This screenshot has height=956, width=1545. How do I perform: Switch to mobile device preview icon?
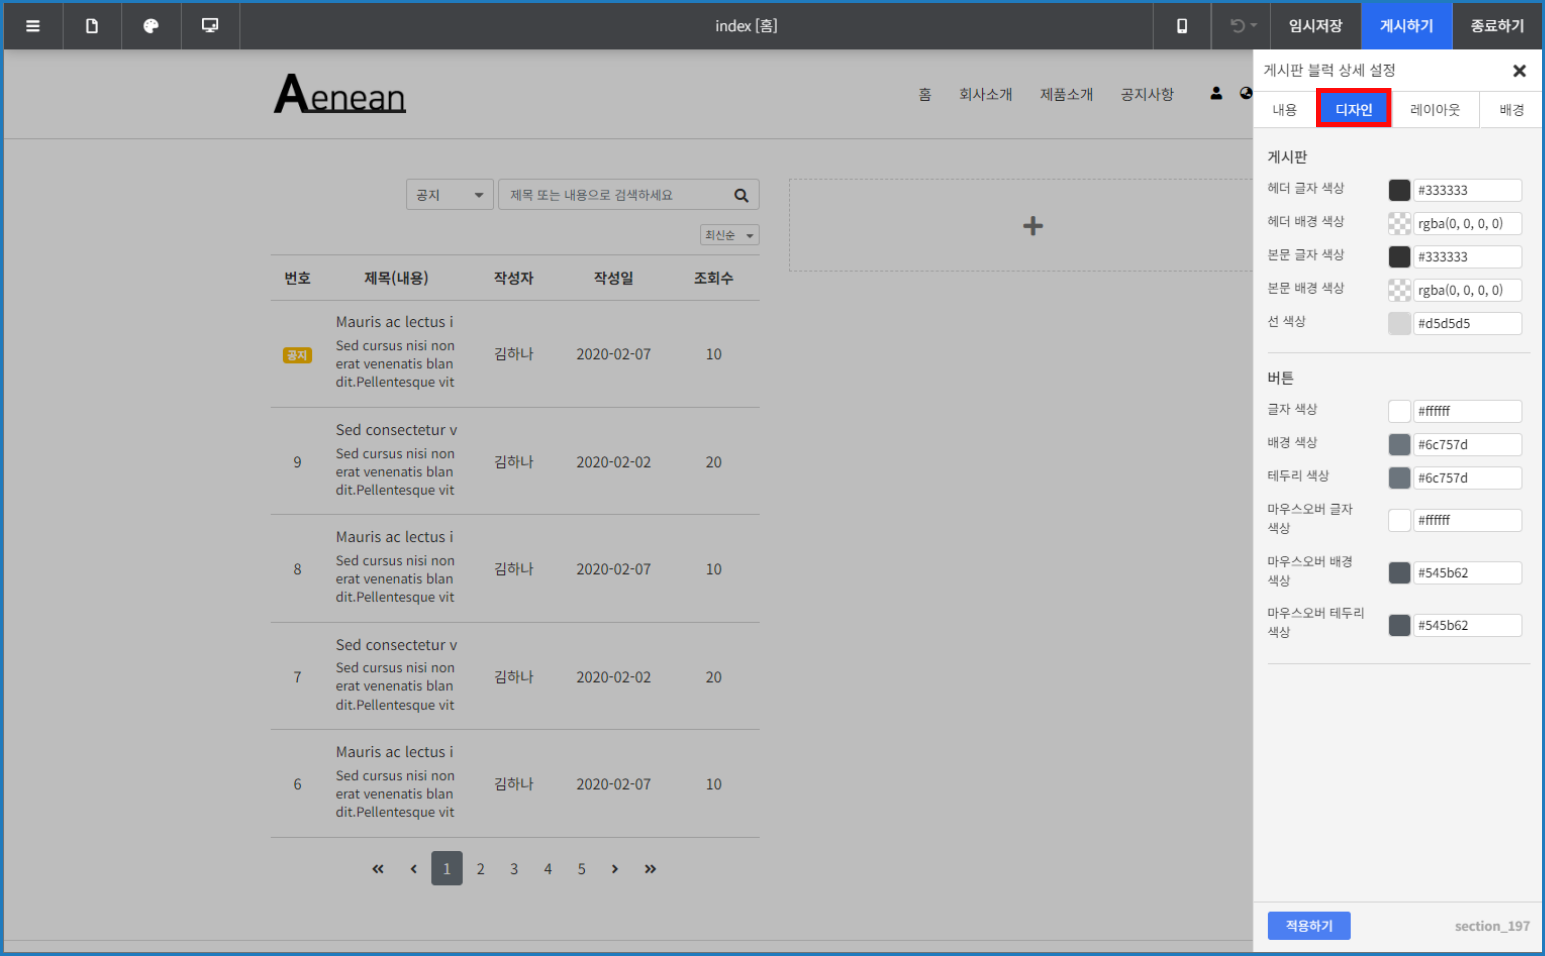1182,26
